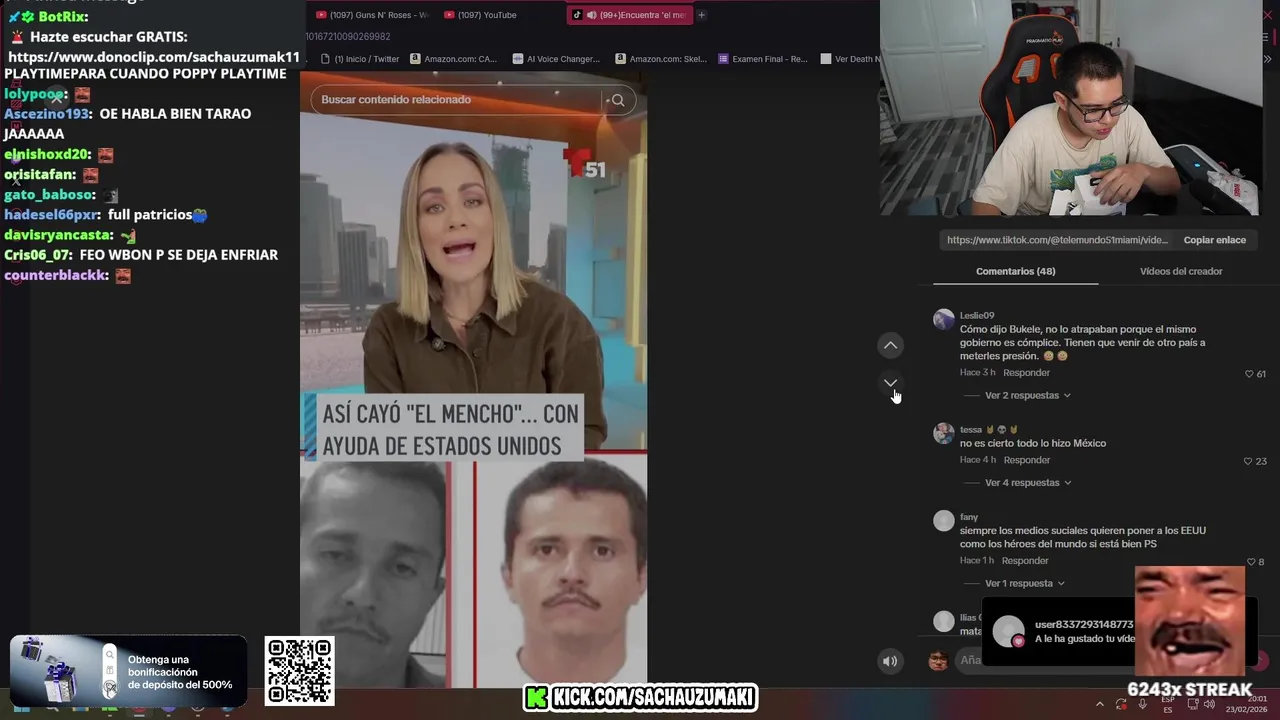Screen dimensions: 1280x720
Task: Click the search magnifier in the TikTok search bar
Action: coord(618,100)
